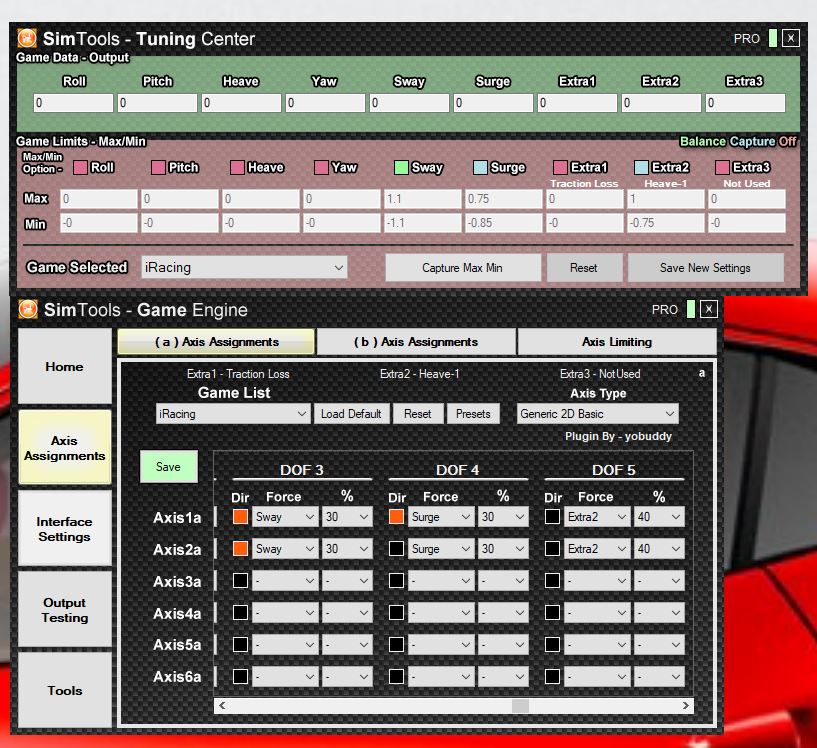Click the Extra3 game data output field

coord(745,103)
